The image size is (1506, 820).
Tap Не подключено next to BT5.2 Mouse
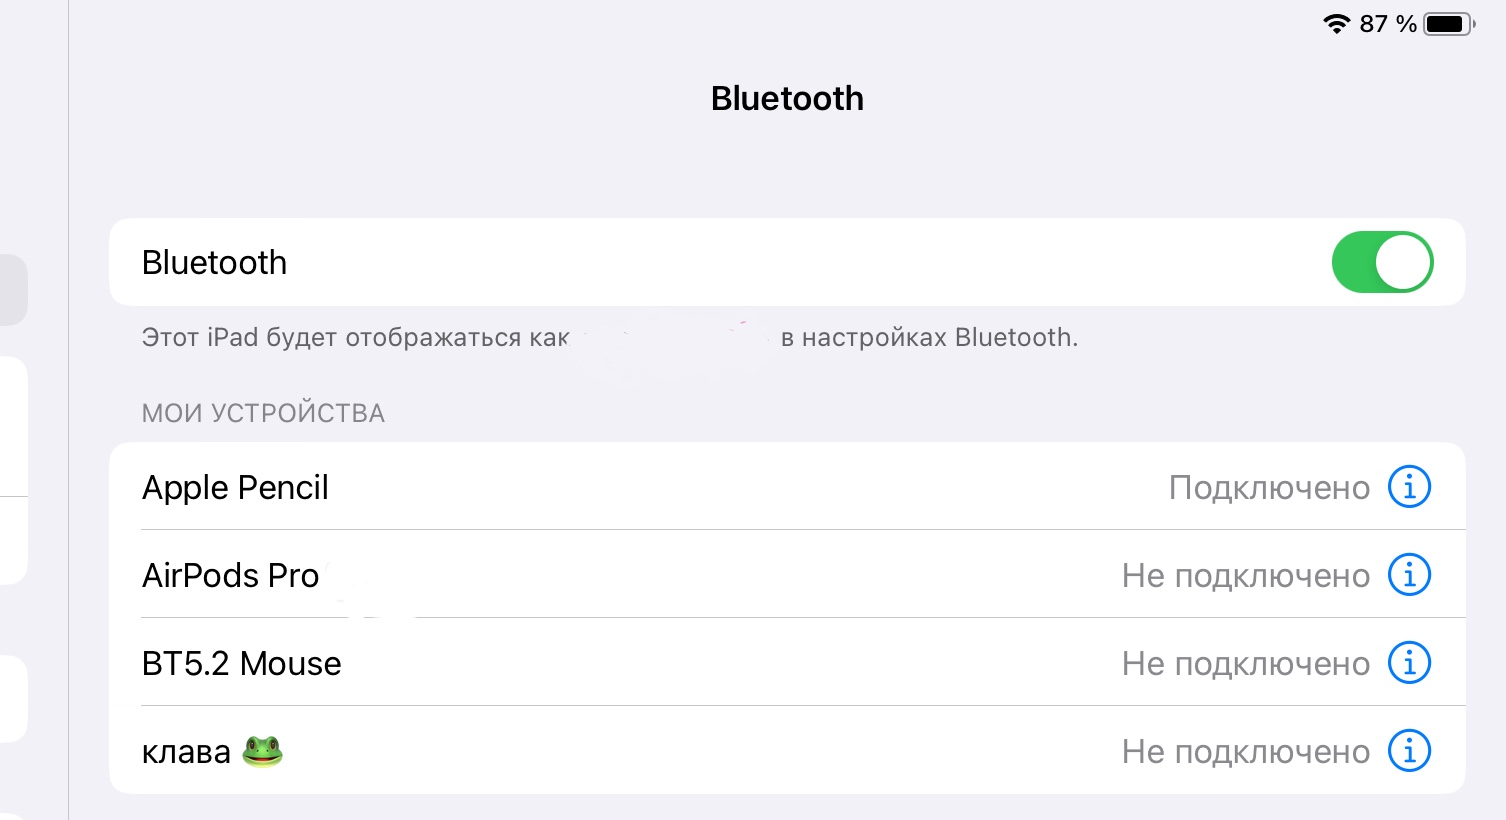1245,664
